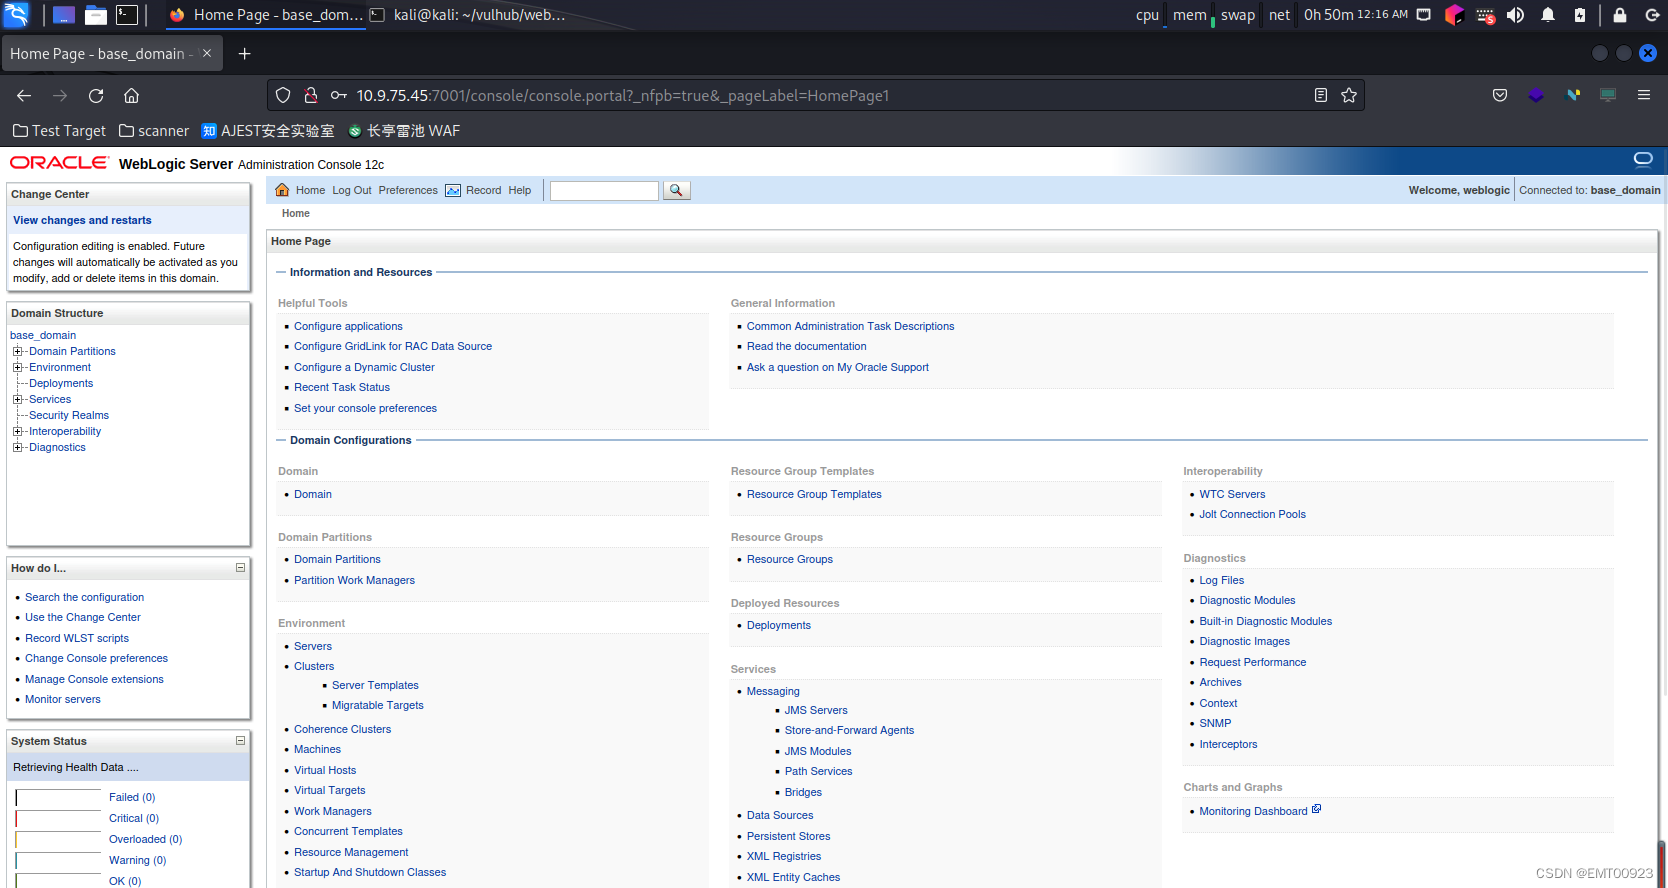Click the browser address bar URL
The width and height of the screenshot is (1668, 888).
pos(623,95)
